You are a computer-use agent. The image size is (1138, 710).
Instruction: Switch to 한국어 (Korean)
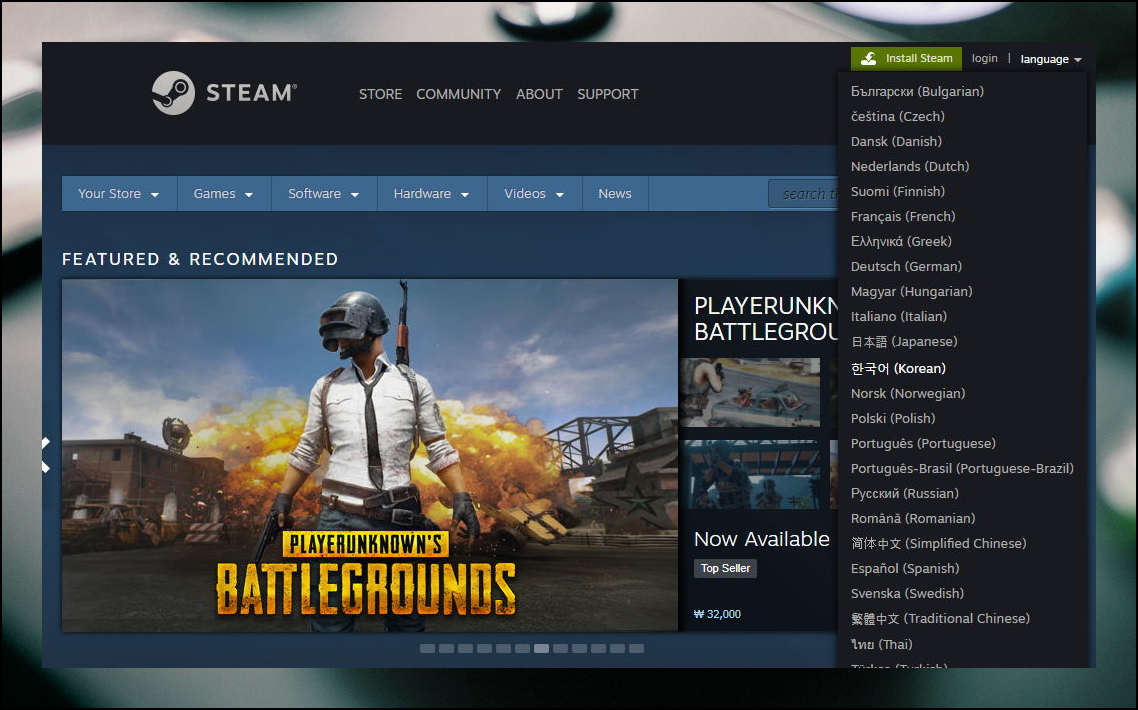[x=898, y=369]
